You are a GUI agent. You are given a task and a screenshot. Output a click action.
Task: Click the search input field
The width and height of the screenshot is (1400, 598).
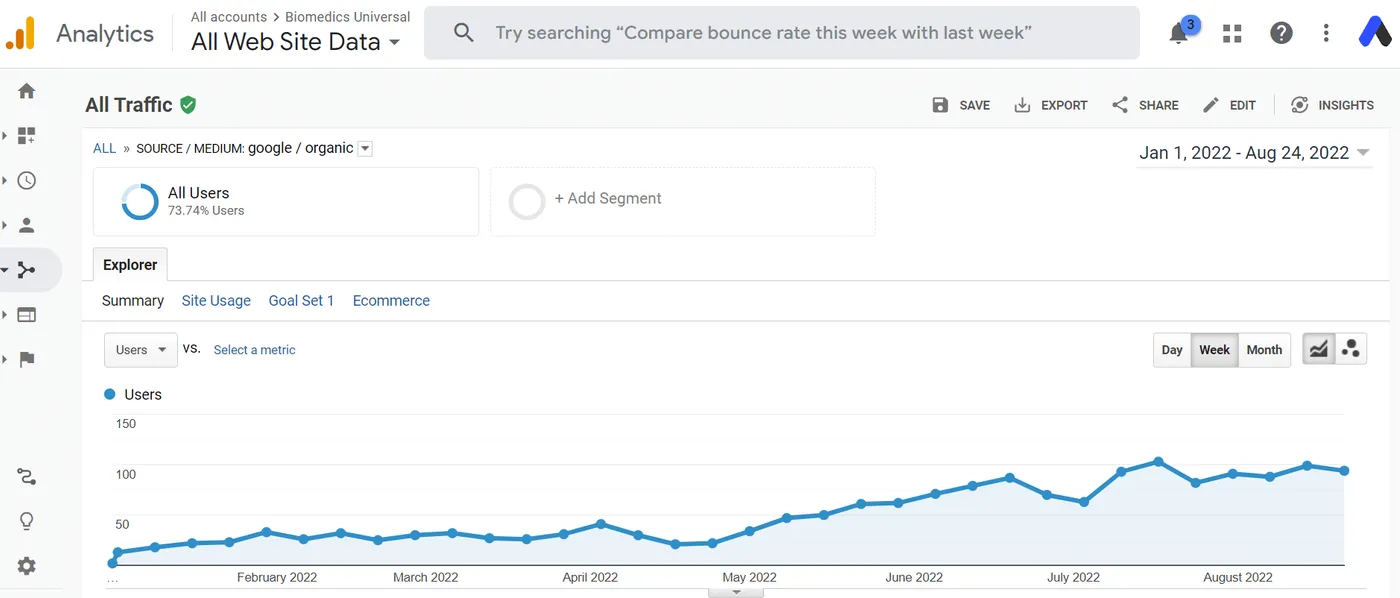(782, 33)
